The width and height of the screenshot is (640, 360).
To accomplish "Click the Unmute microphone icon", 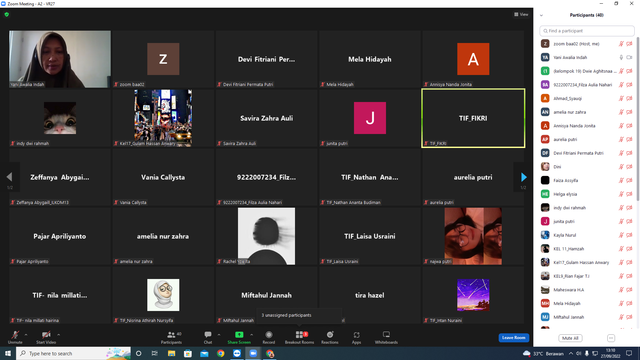I will 15,335.
